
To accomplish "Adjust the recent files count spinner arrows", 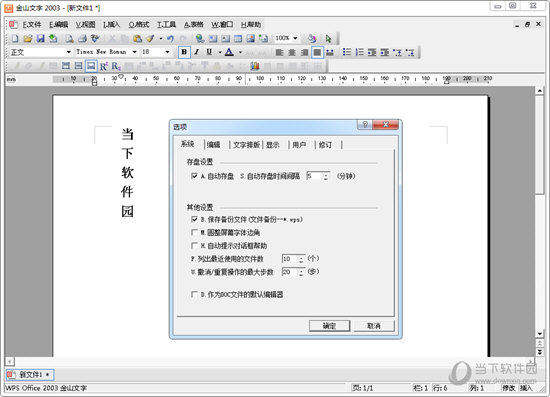I will coord(301,259).
